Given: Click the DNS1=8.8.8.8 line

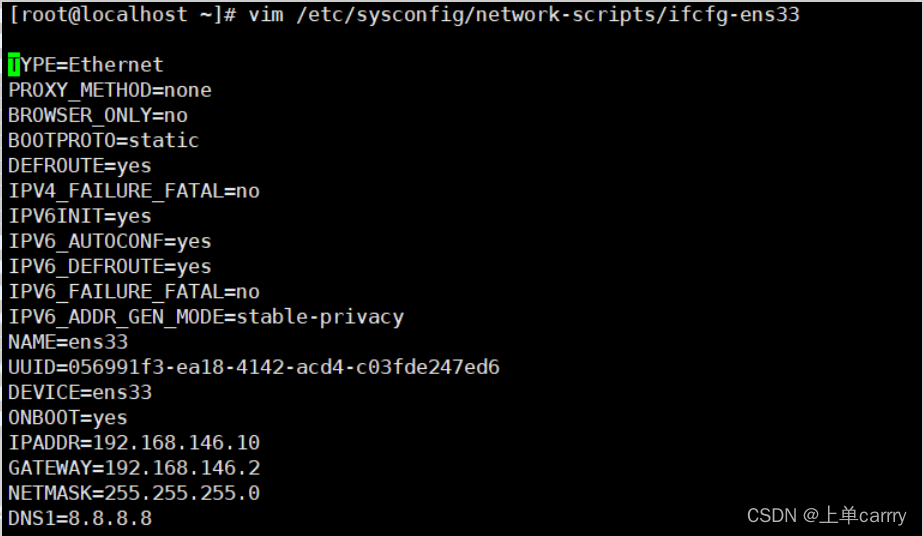Looking at the screenshot, I should coord(80,518).
